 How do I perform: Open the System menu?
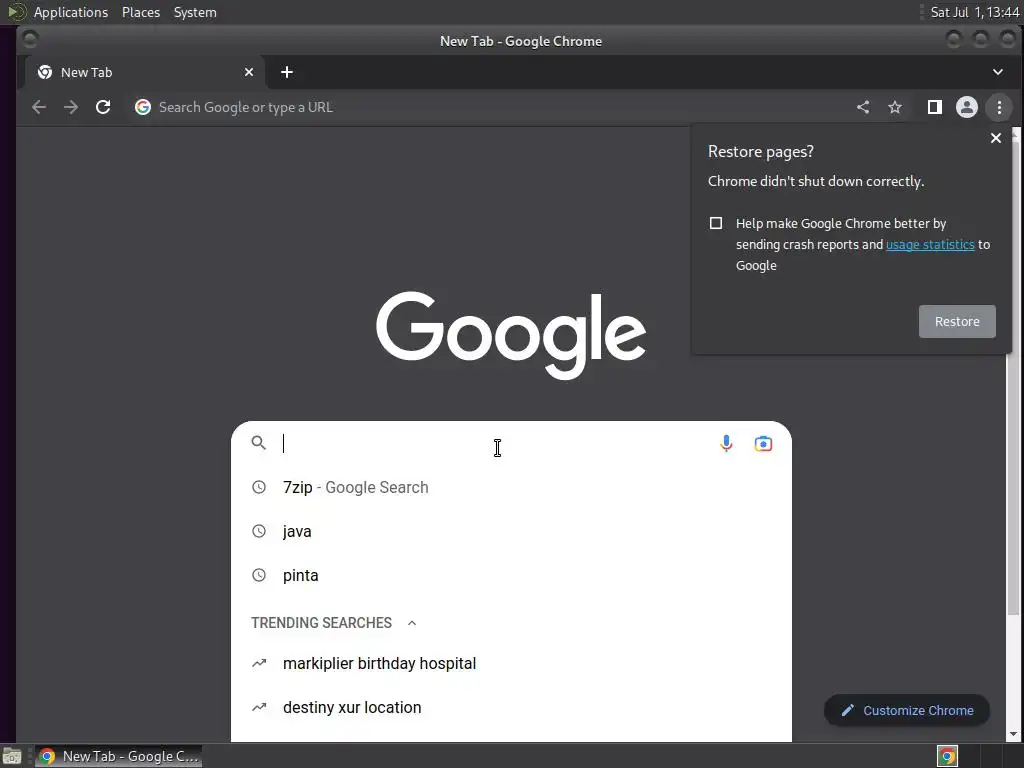195,12
